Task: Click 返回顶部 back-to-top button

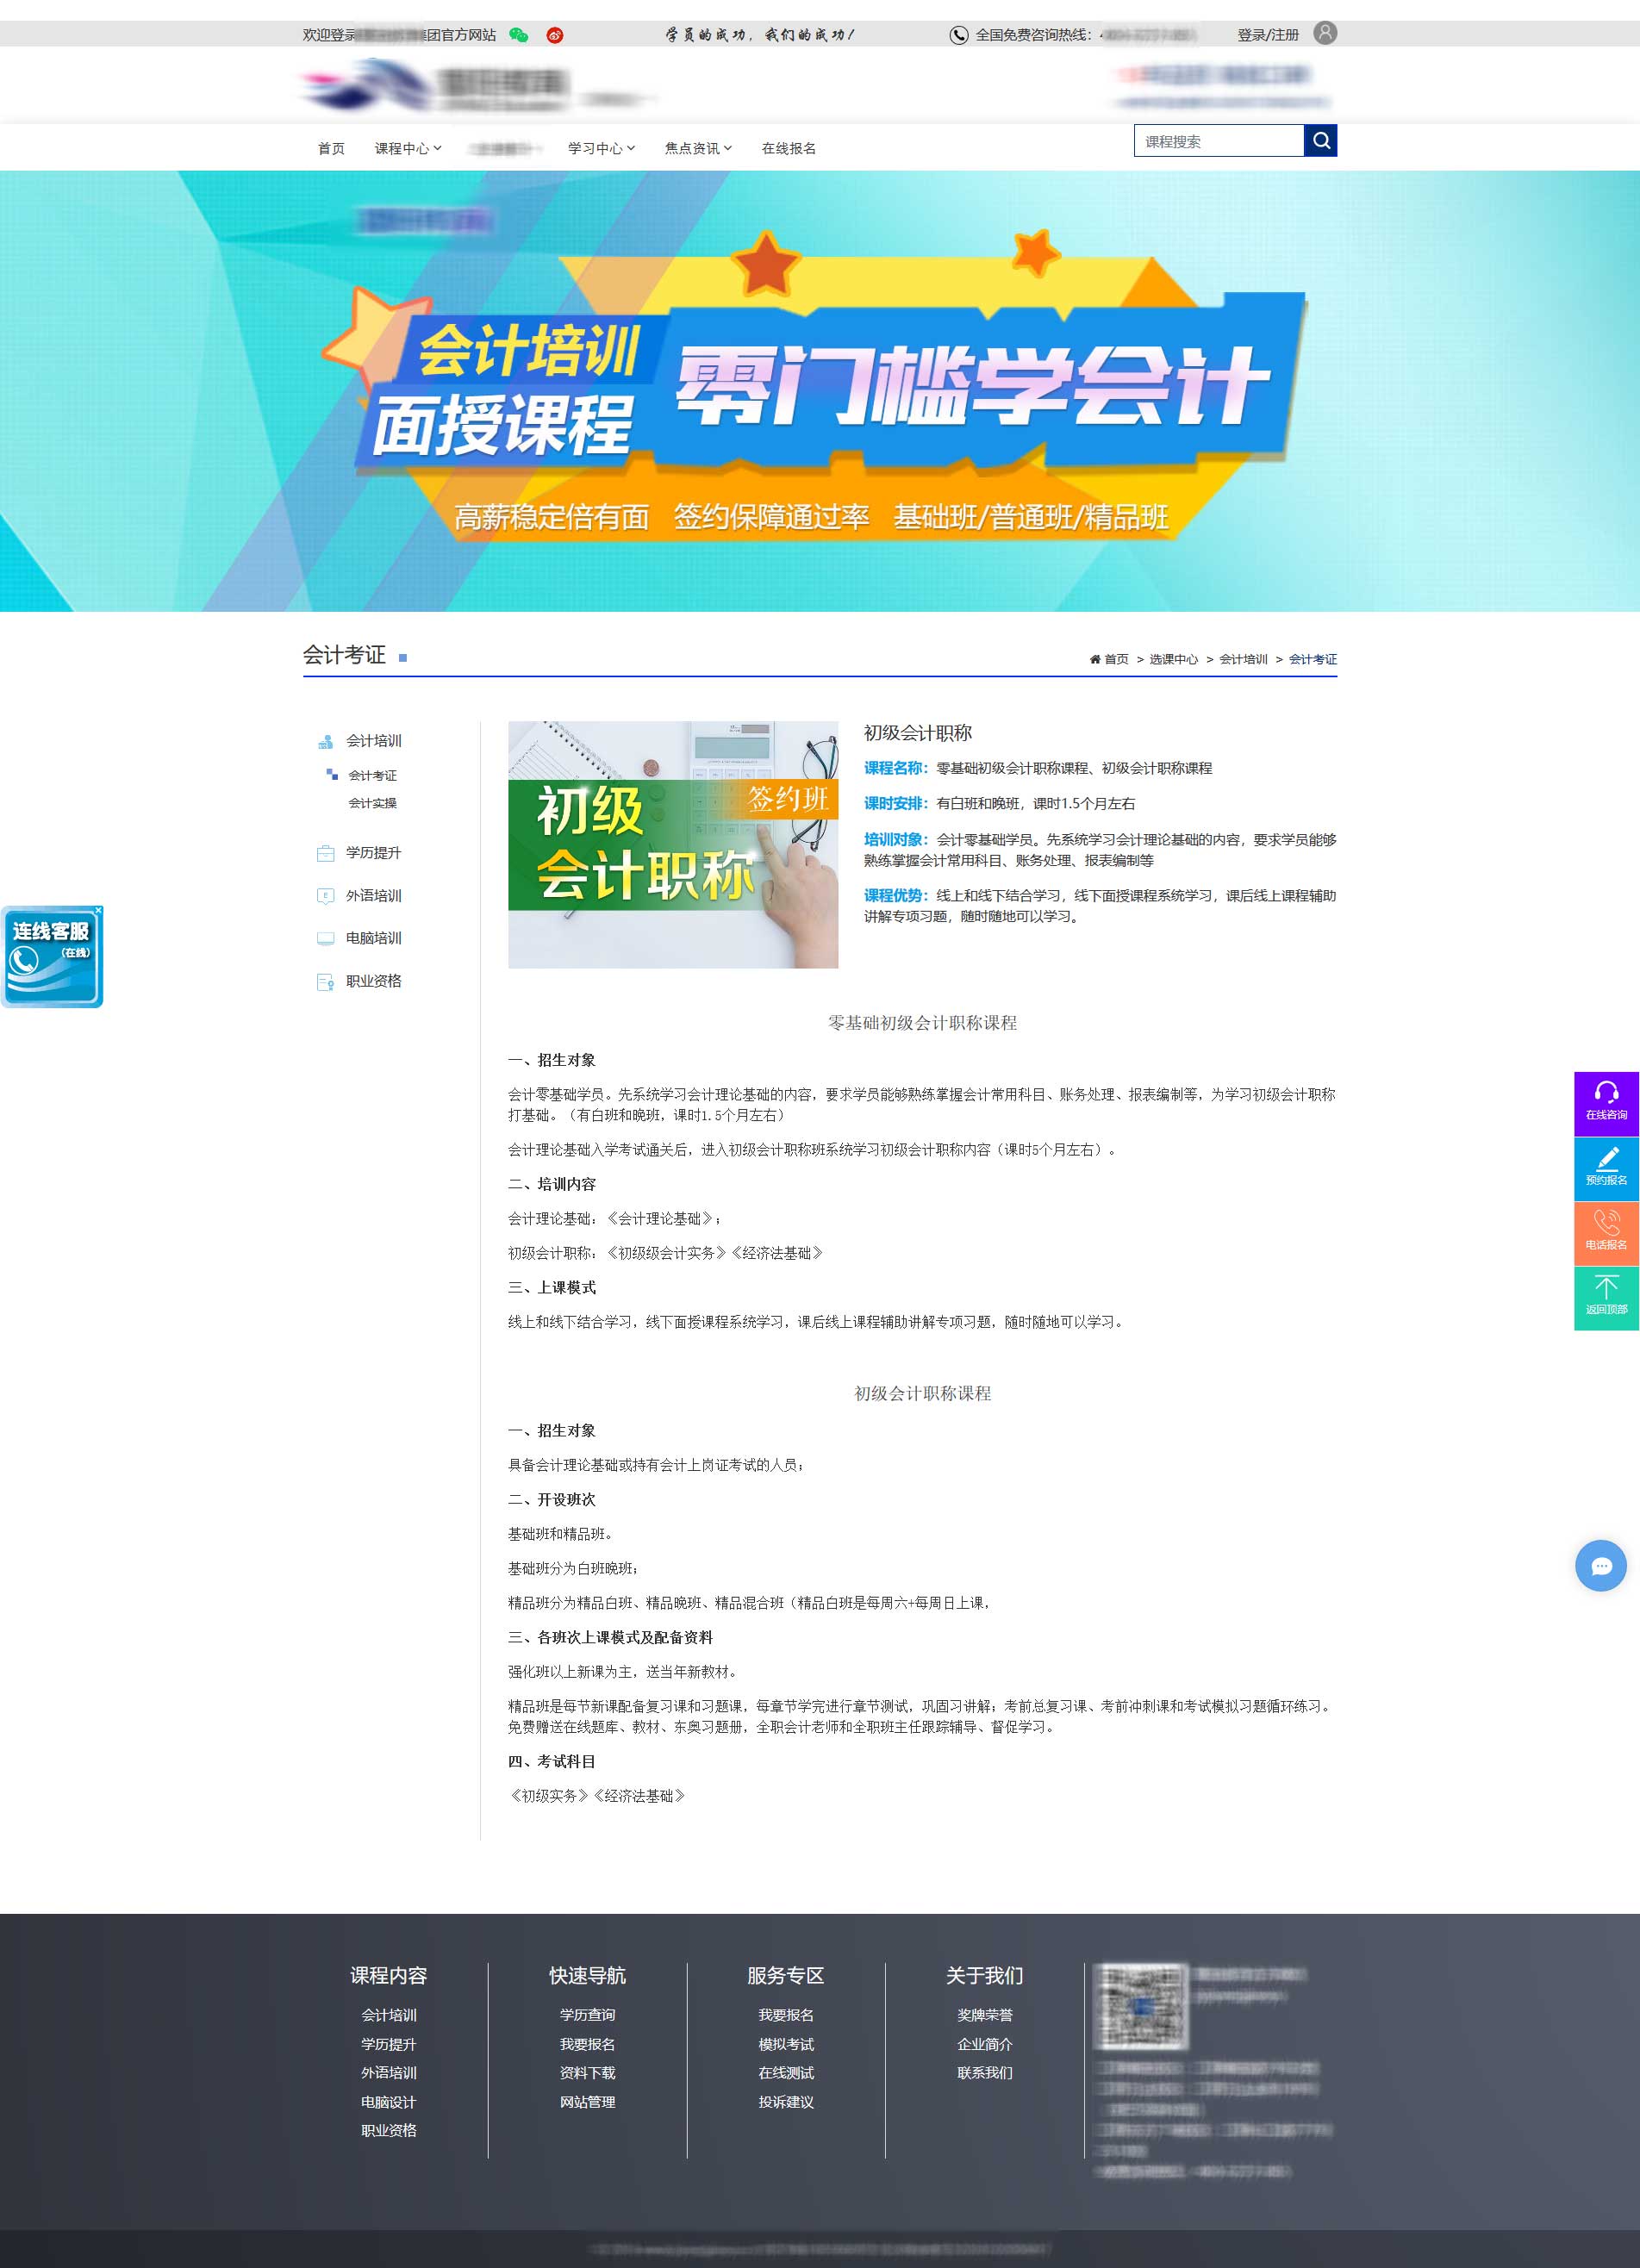Action: tap(1606, 1297)
